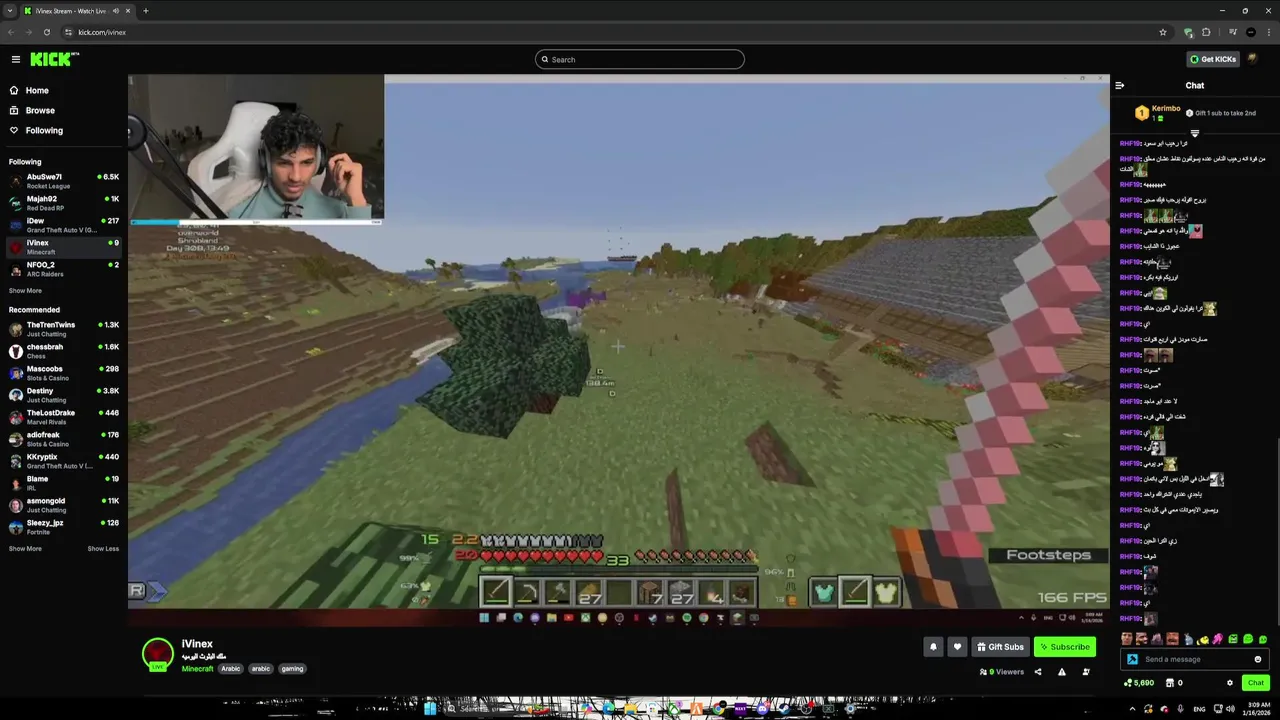The width and height of the screenshot is (1280, 720).
Task: Click the KICK logo
Action: pyautogui.click(x=54, y=59)
